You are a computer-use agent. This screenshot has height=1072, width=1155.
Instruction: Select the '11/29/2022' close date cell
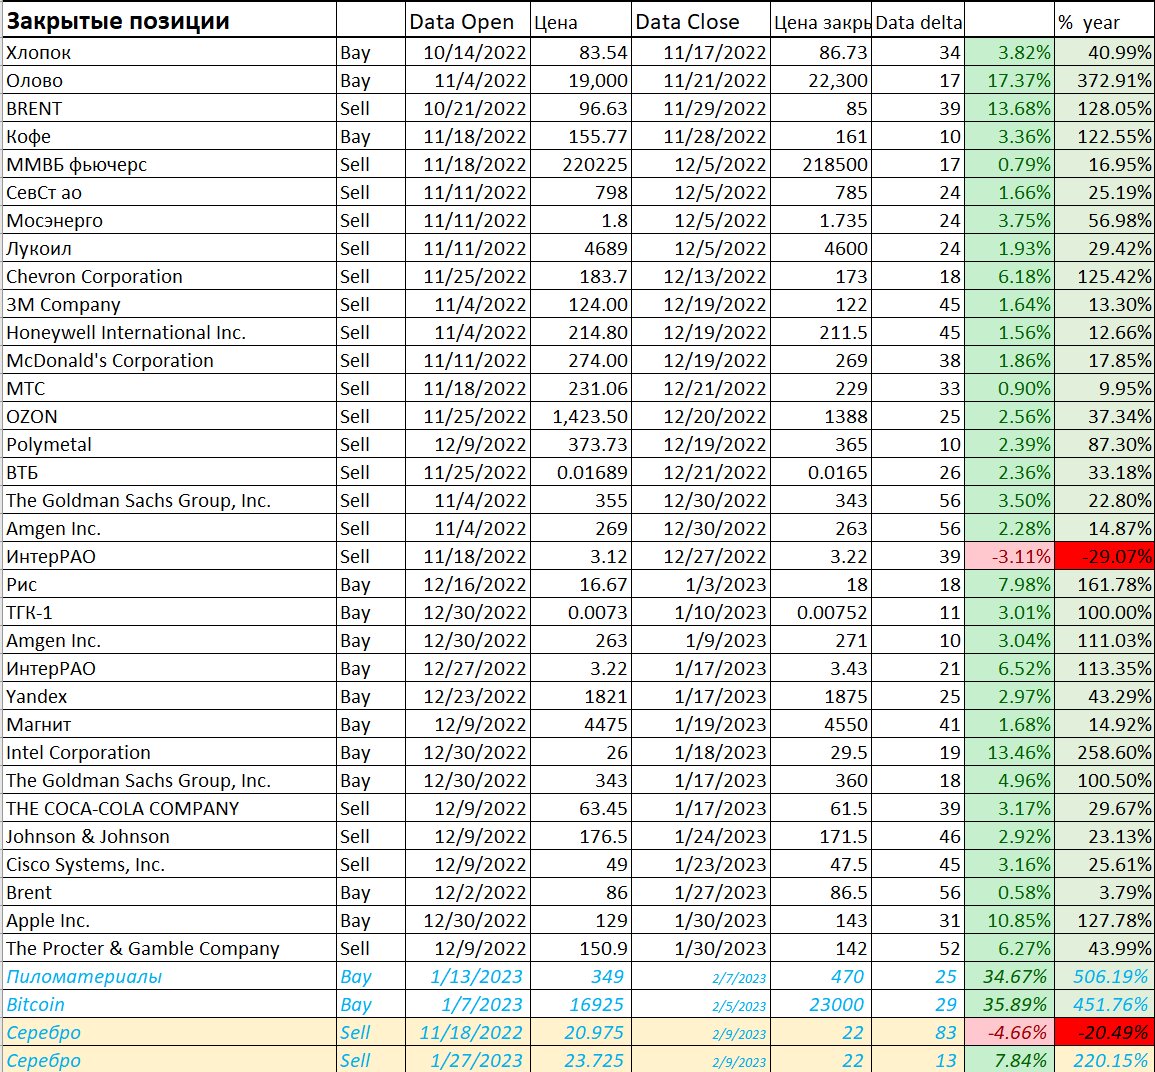pos(701,108)
